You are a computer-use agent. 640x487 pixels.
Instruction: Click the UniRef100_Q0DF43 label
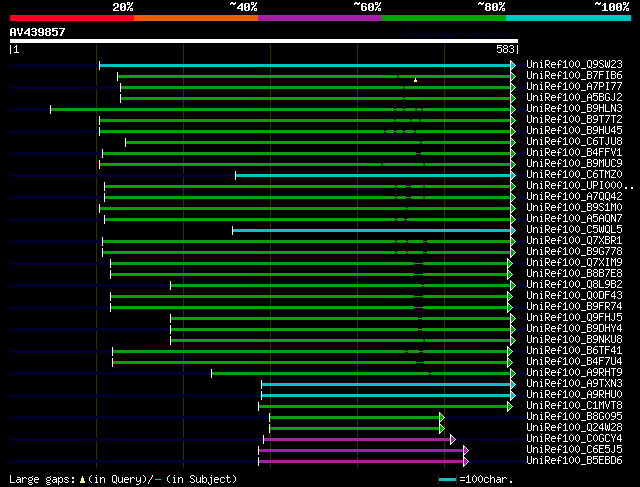[x=574, y=296]
